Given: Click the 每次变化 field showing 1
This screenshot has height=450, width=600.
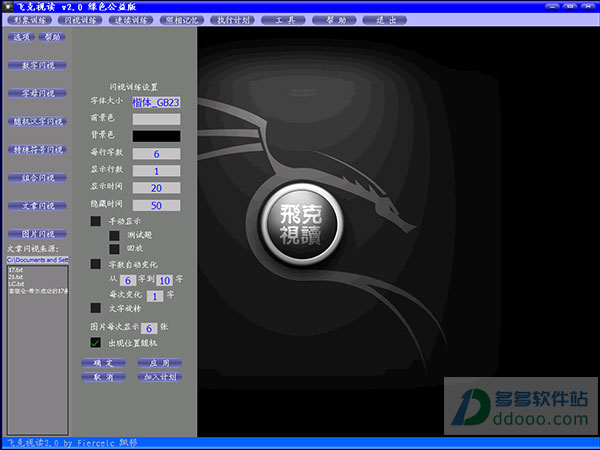Looking at the screenshot, I should [x=155, y=296].
